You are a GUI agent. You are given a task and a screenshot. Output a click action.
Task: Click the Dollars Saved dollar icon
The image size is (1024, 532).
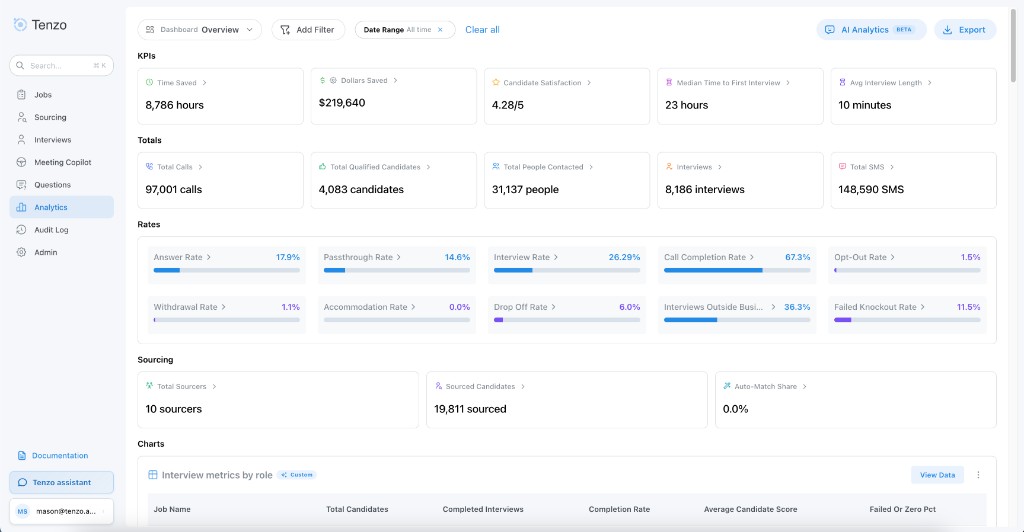[322, 80]
